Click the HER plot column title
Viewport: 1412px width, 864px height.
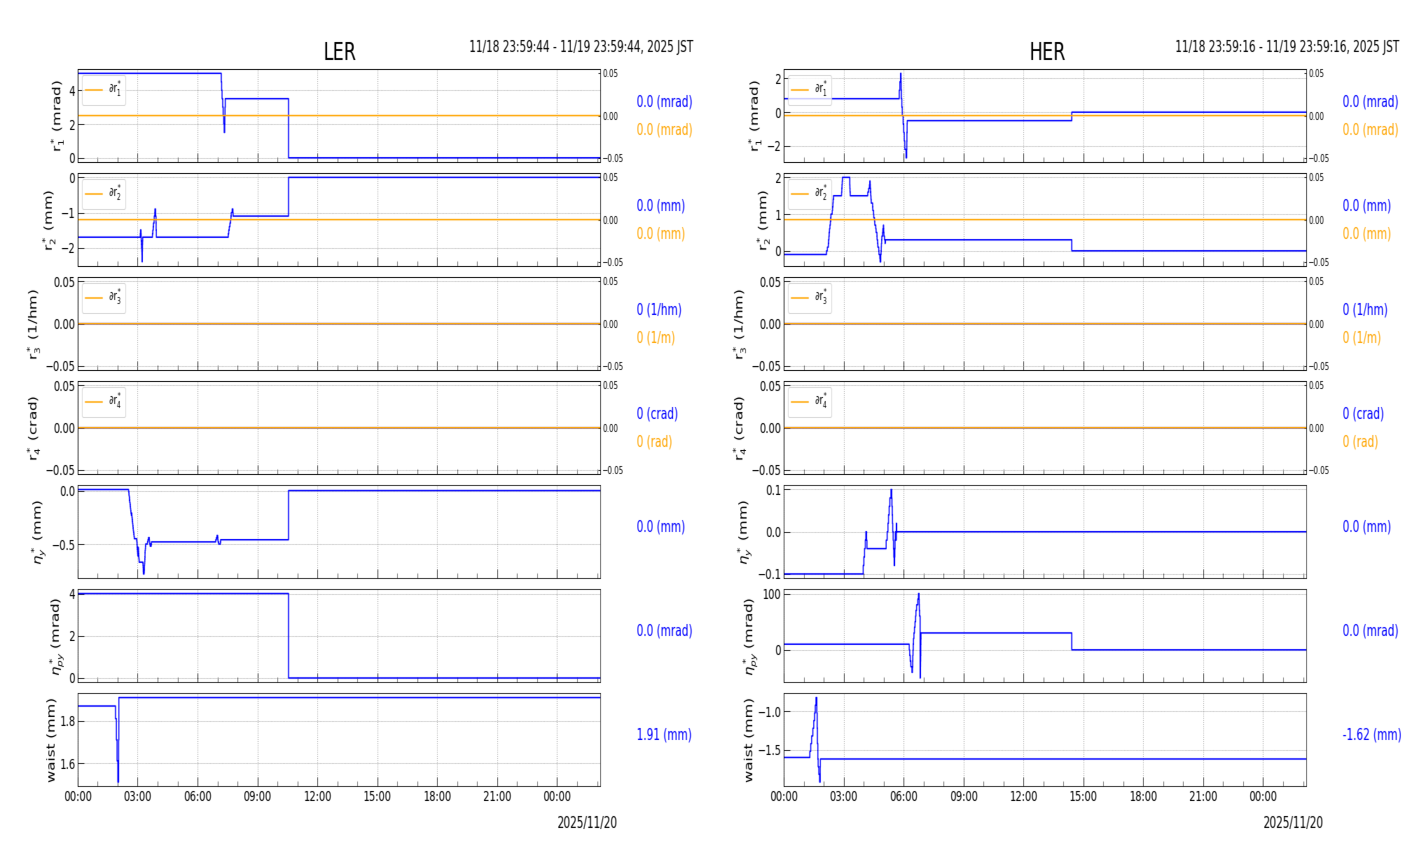(x=1047, y=52)
